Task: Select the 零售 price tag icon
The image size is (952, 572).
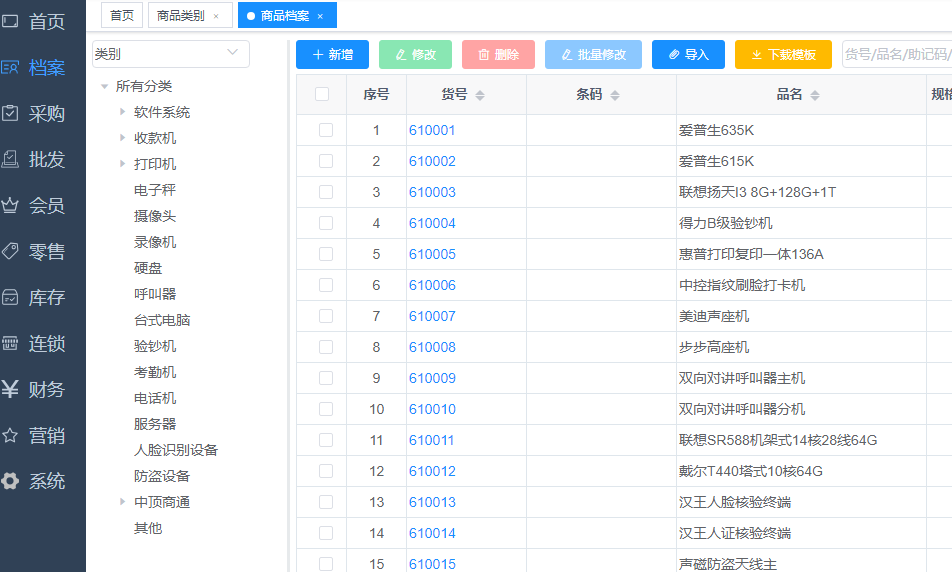Action: coord(11,251)
